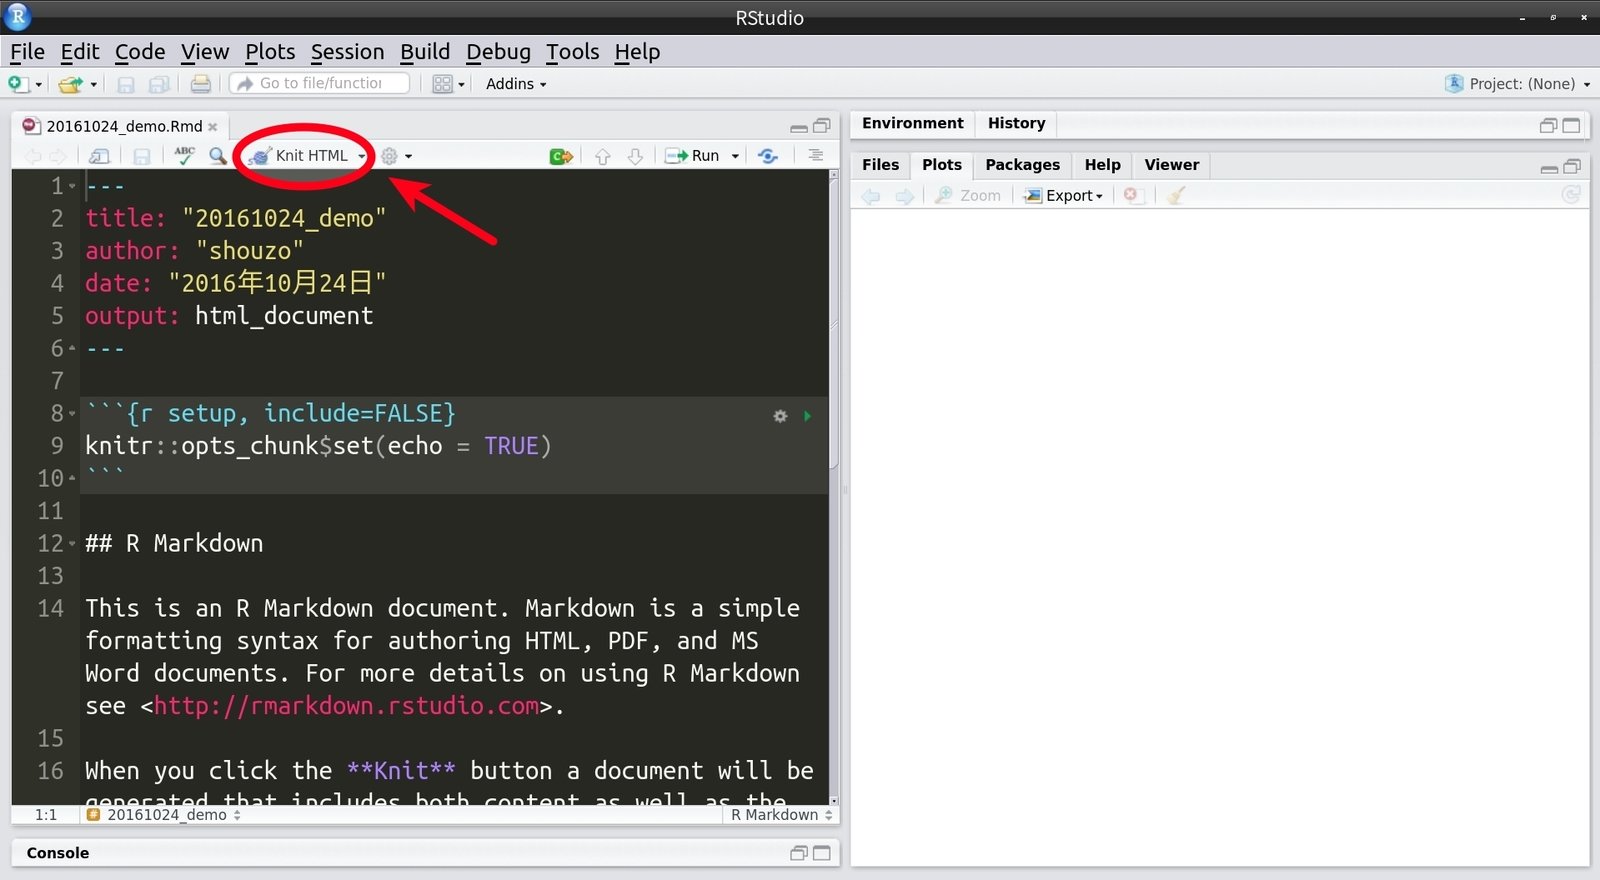The image size is (1600, 880).
Task: Click the workspace panes grid icon
Action: [442, 84]
